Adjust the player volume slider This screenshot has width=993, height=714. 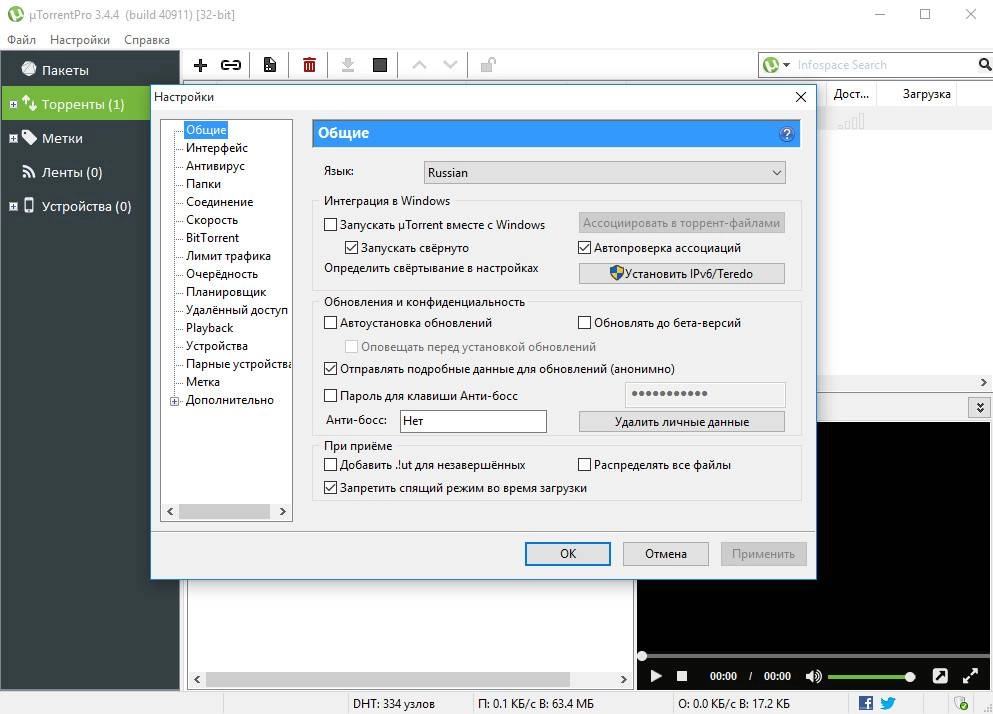[910, 676]
